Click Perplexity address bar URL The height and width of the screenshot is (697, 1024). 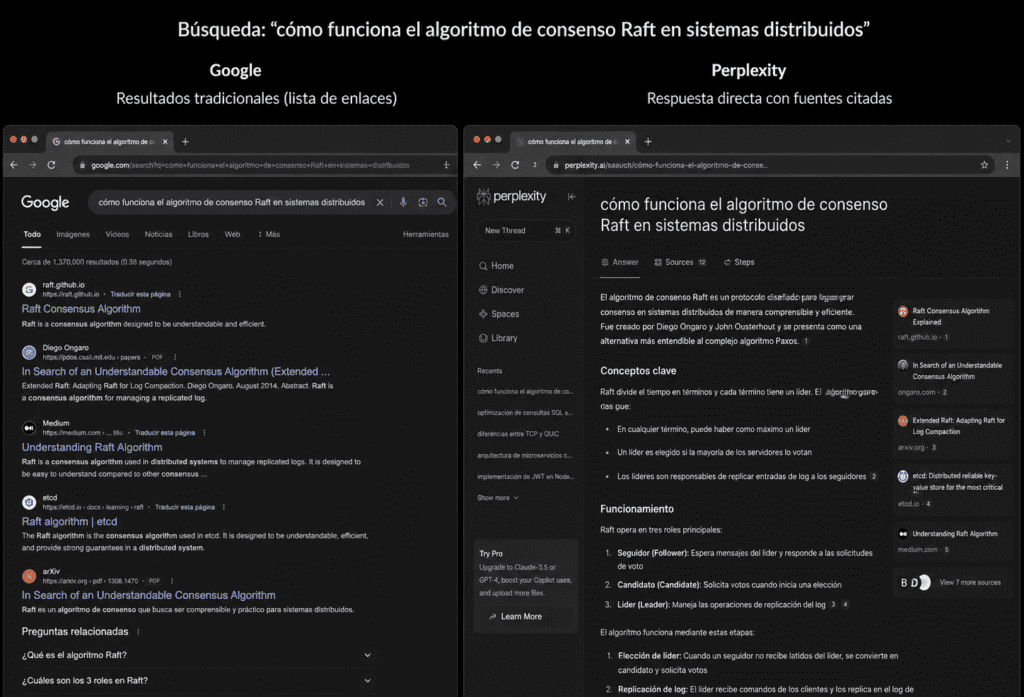click(x=666, y=165)
